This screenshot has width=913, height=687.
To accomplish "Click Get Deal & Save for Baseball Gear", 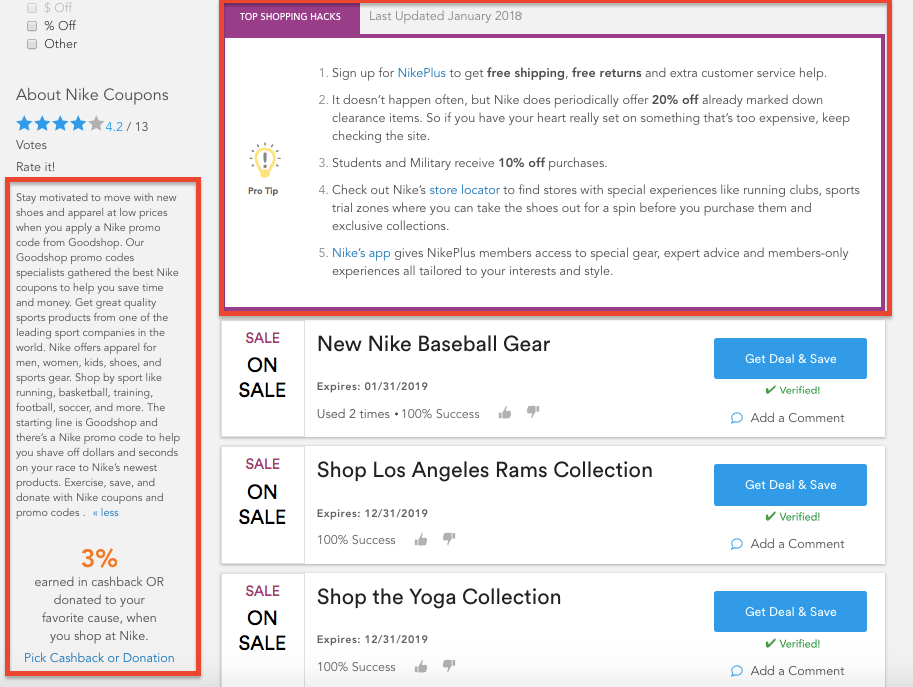I will pyautogui.click(x=790, y=359).
